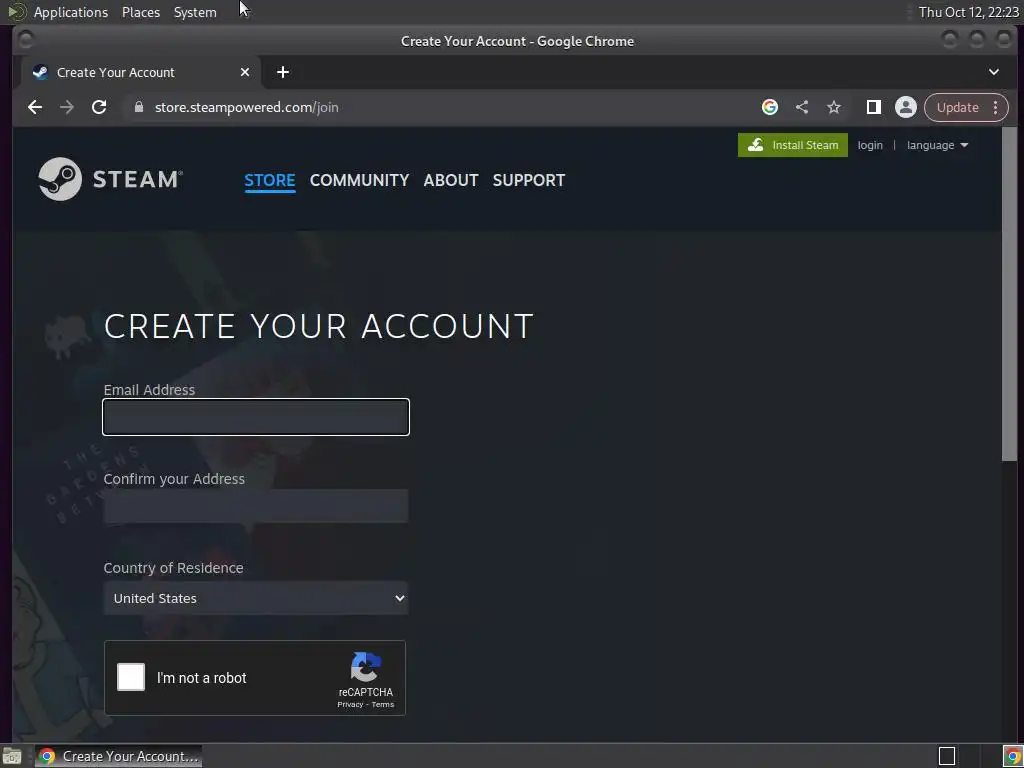Click the address bar URL

point(247,107)
